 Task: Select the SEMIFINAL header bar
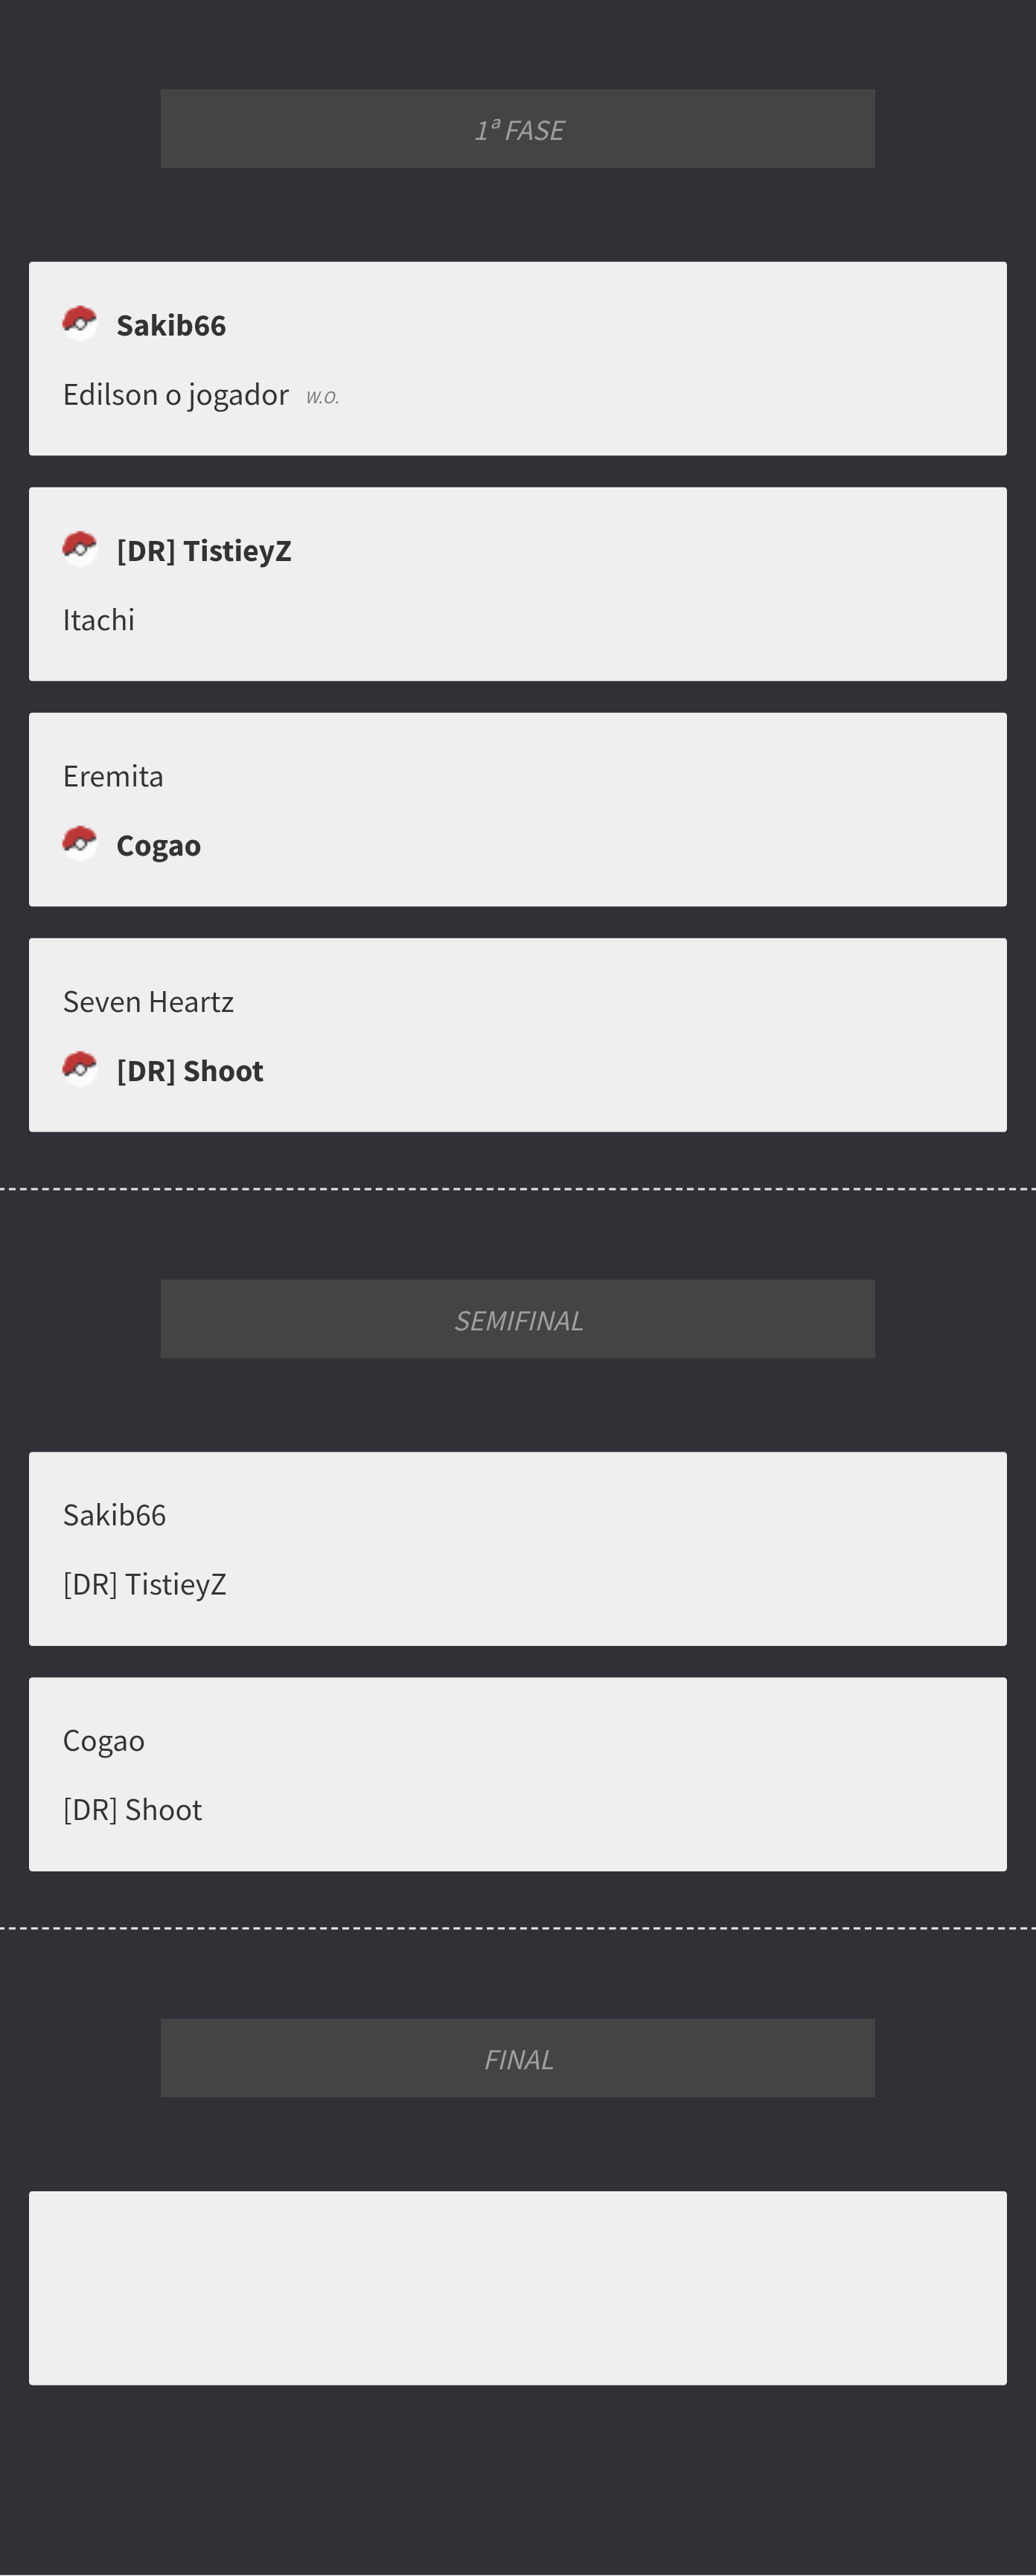(518, 1319)
